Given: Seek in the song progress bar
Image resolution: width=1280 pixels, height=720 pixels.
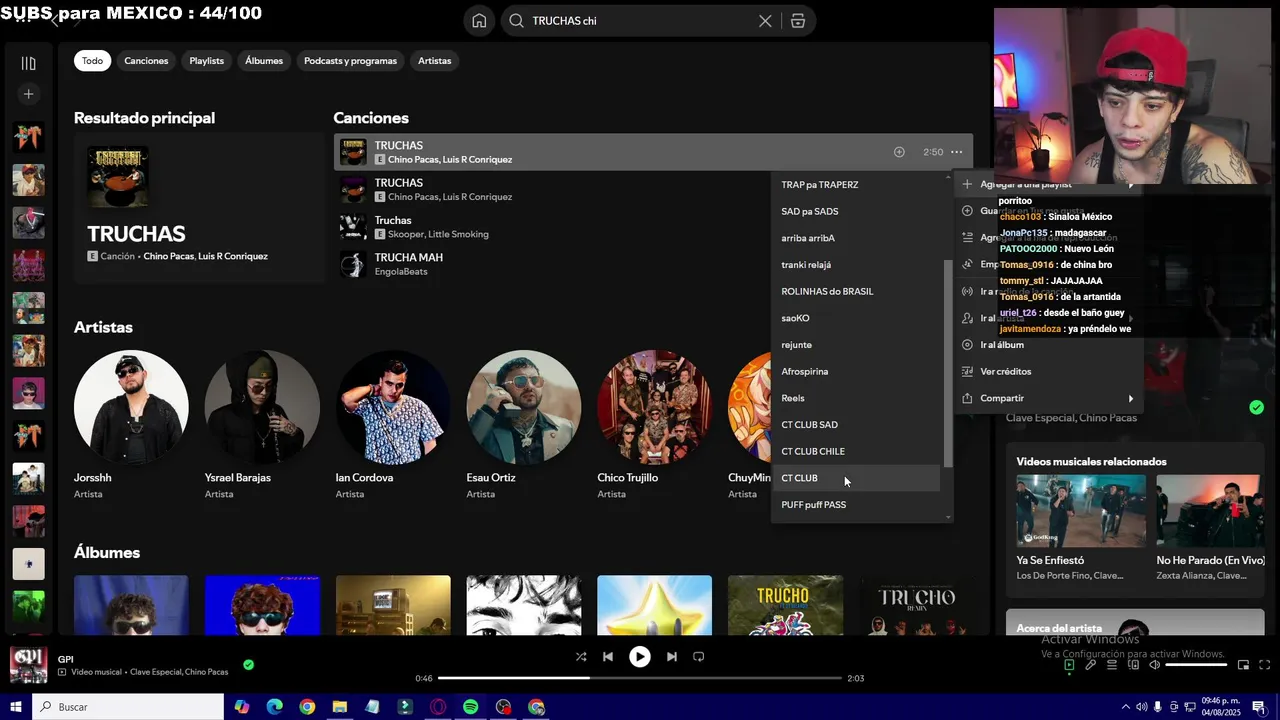Looking at the screenshot, I should click(640, 678).
